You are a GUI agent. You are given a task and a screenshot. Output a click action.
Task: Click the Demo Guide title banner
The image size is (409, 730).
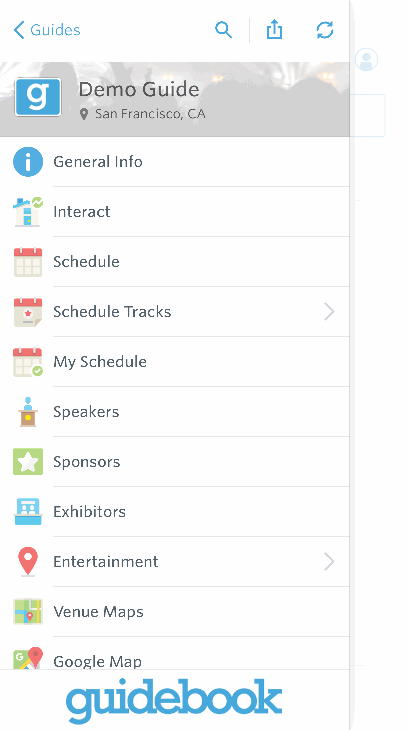click(x=174, y=99)
